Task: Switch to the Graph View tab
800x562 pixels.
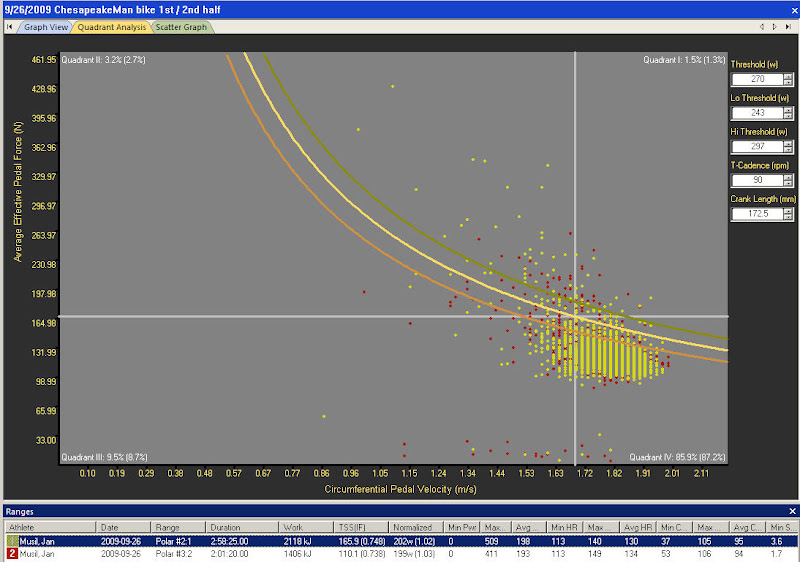Action: tap(43, 27)
